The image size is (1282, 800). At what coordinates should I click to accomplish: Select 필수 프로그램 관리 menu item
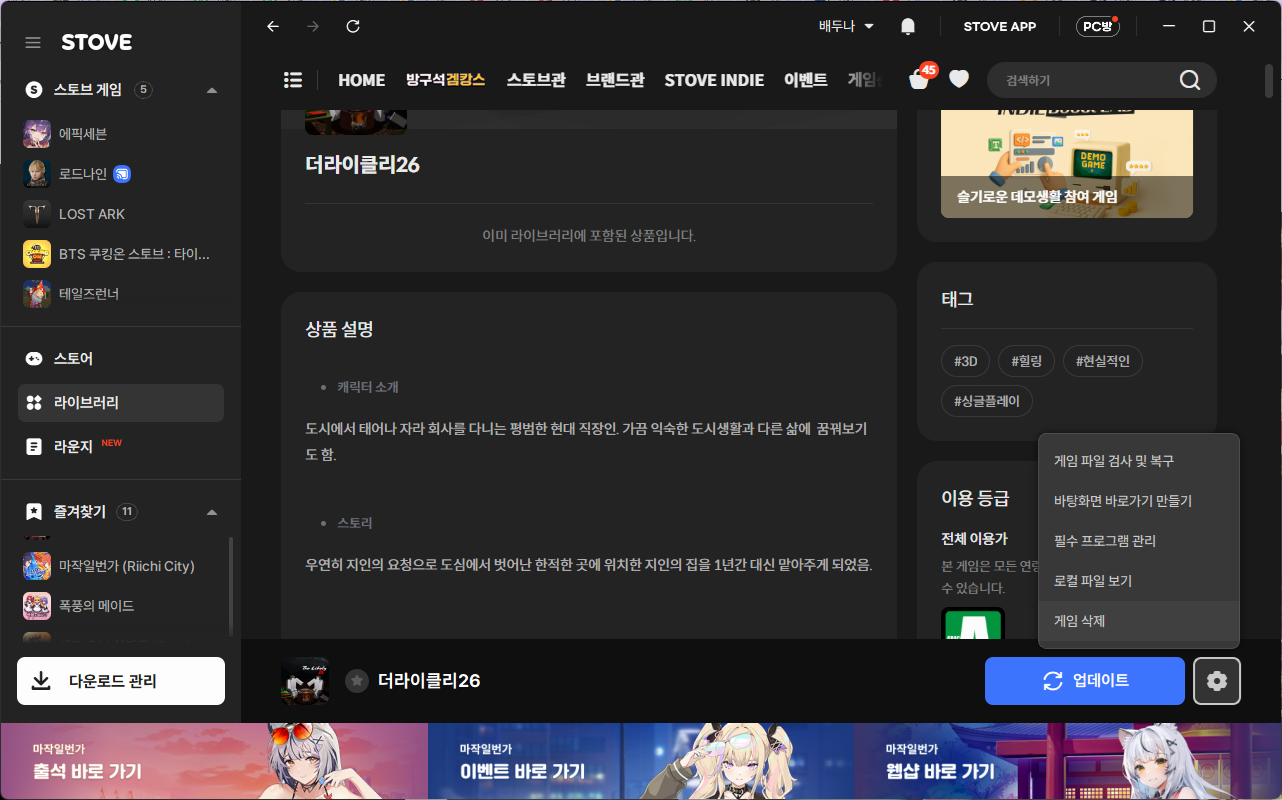(x=1139, y=541)
